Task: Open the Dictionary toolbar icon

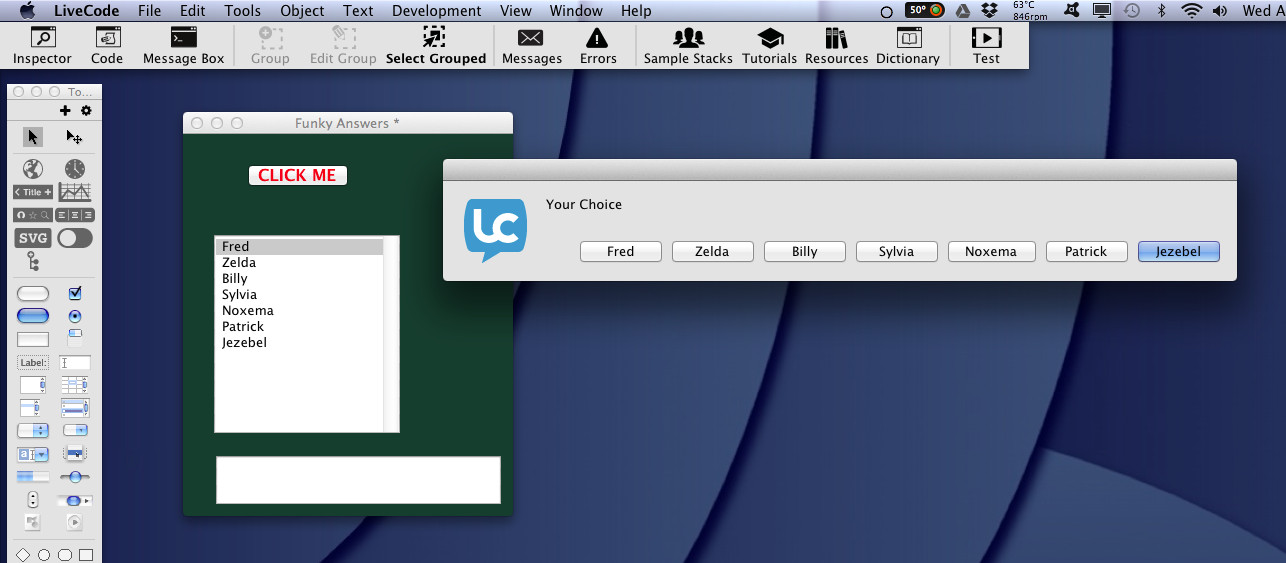Action: point(908,46)
